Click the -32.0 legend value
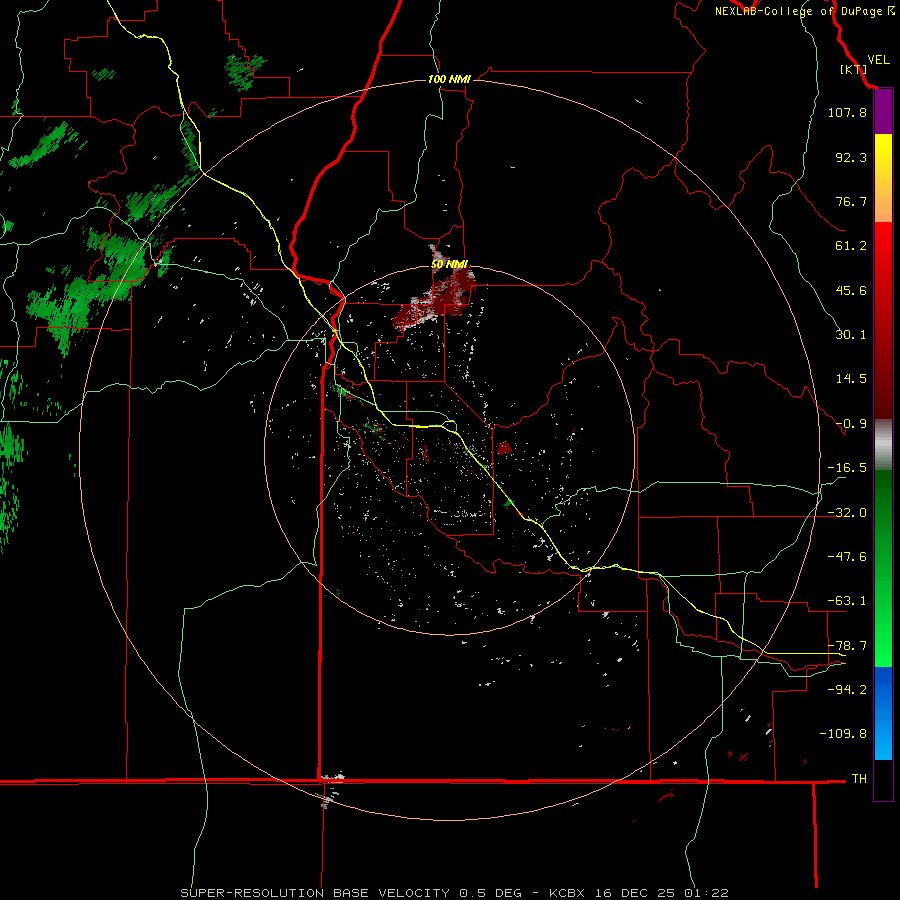900x900 pixels. click(x=847, y=513)
